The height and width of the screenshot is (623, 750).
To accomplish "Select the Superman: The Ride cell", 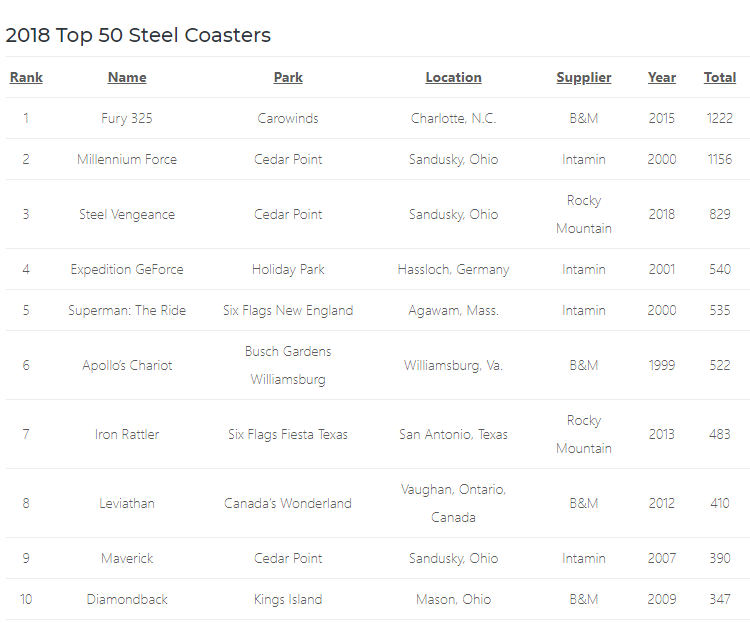I will (x=127, y=311).
